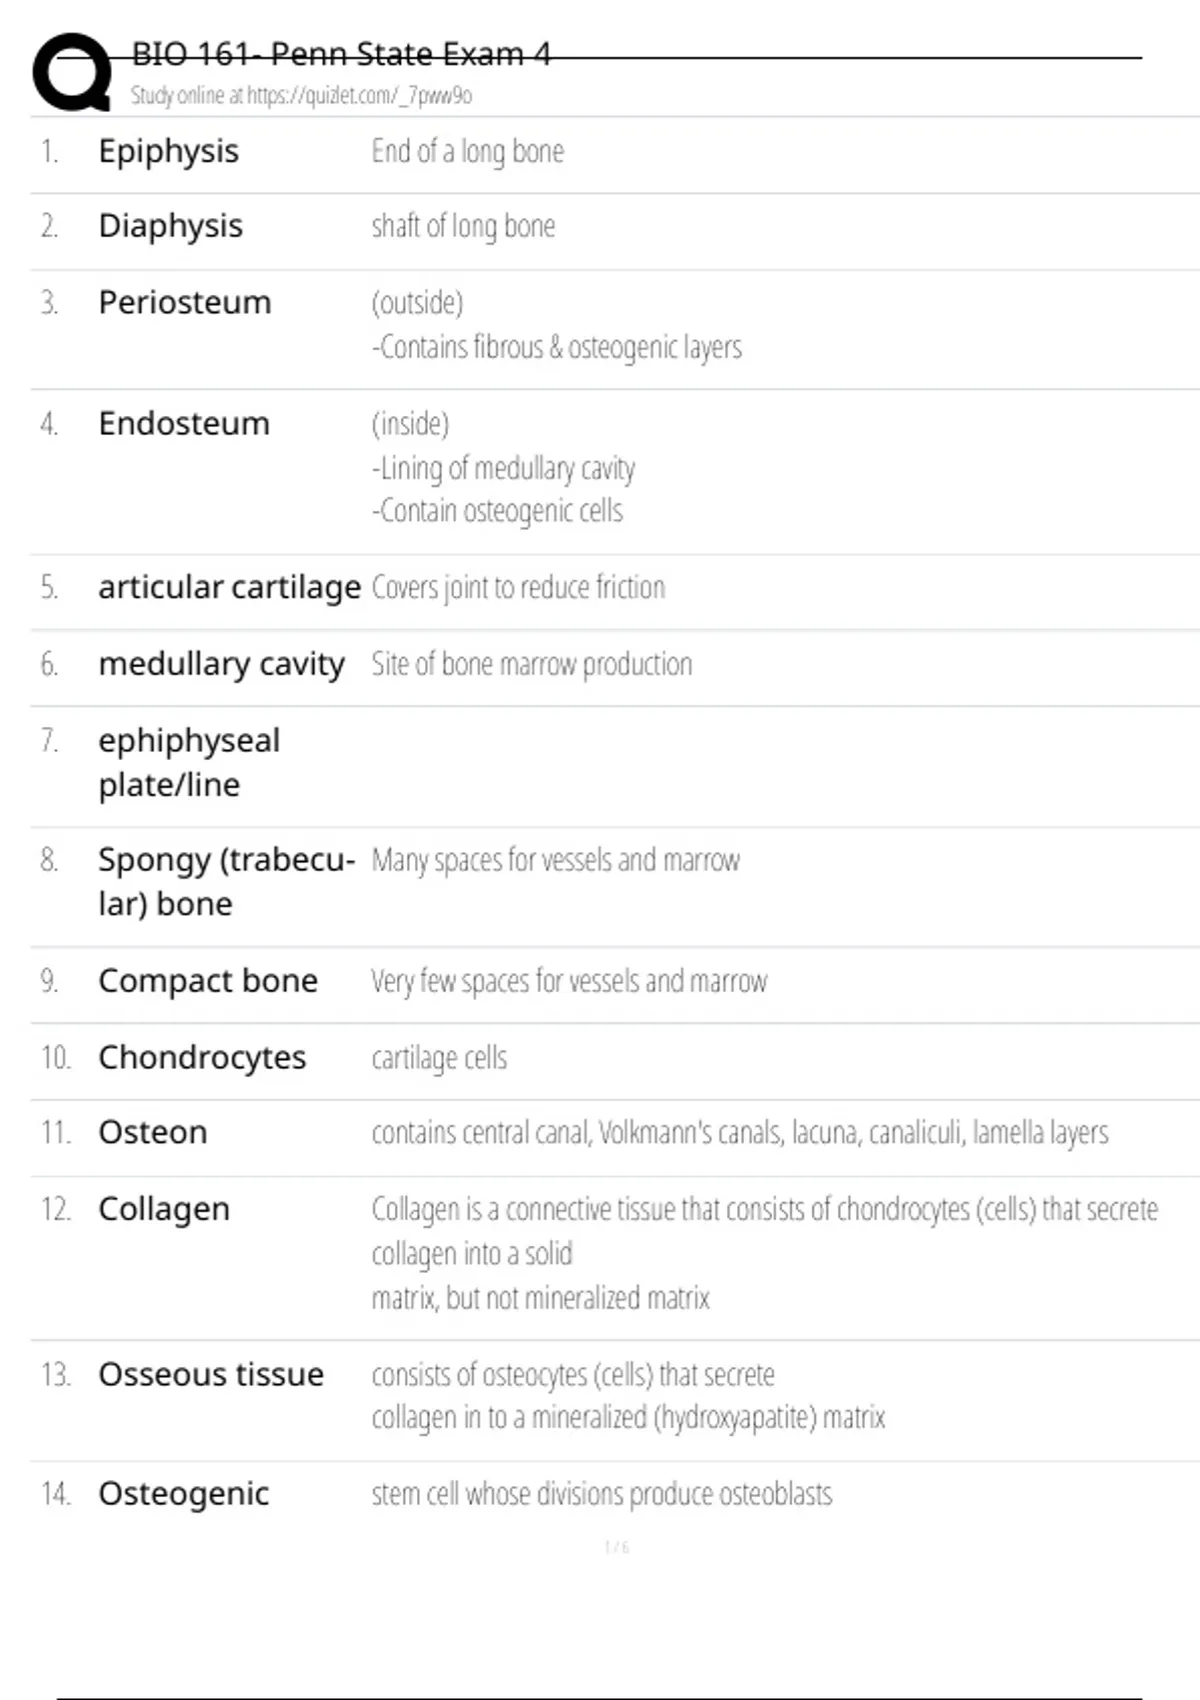1200x1700 pixels.
Task: Select the Diaphysis term
Action: click(170, 226)
